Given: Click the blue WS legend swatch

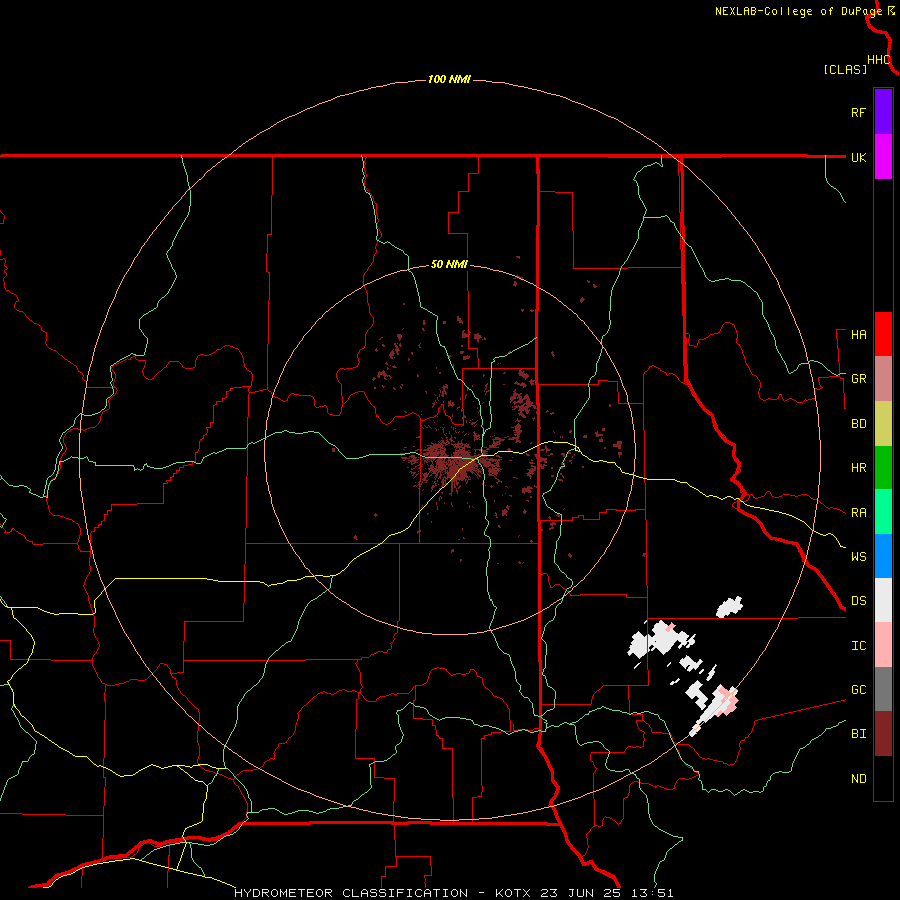Looking at the screenshot, I should (x=883, y=556).
